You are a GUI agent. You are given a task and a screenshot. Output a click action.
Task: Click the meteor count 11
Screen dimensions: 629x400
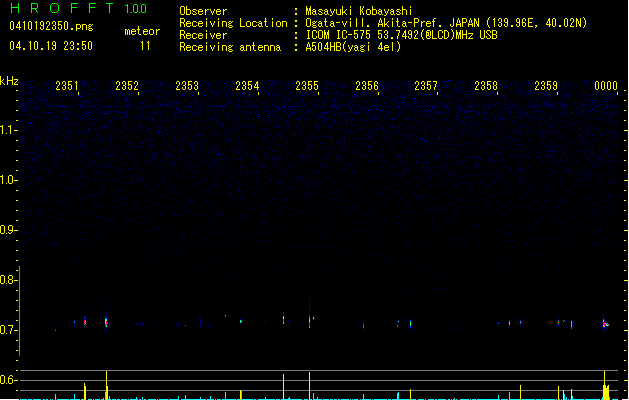coord(145,46)
